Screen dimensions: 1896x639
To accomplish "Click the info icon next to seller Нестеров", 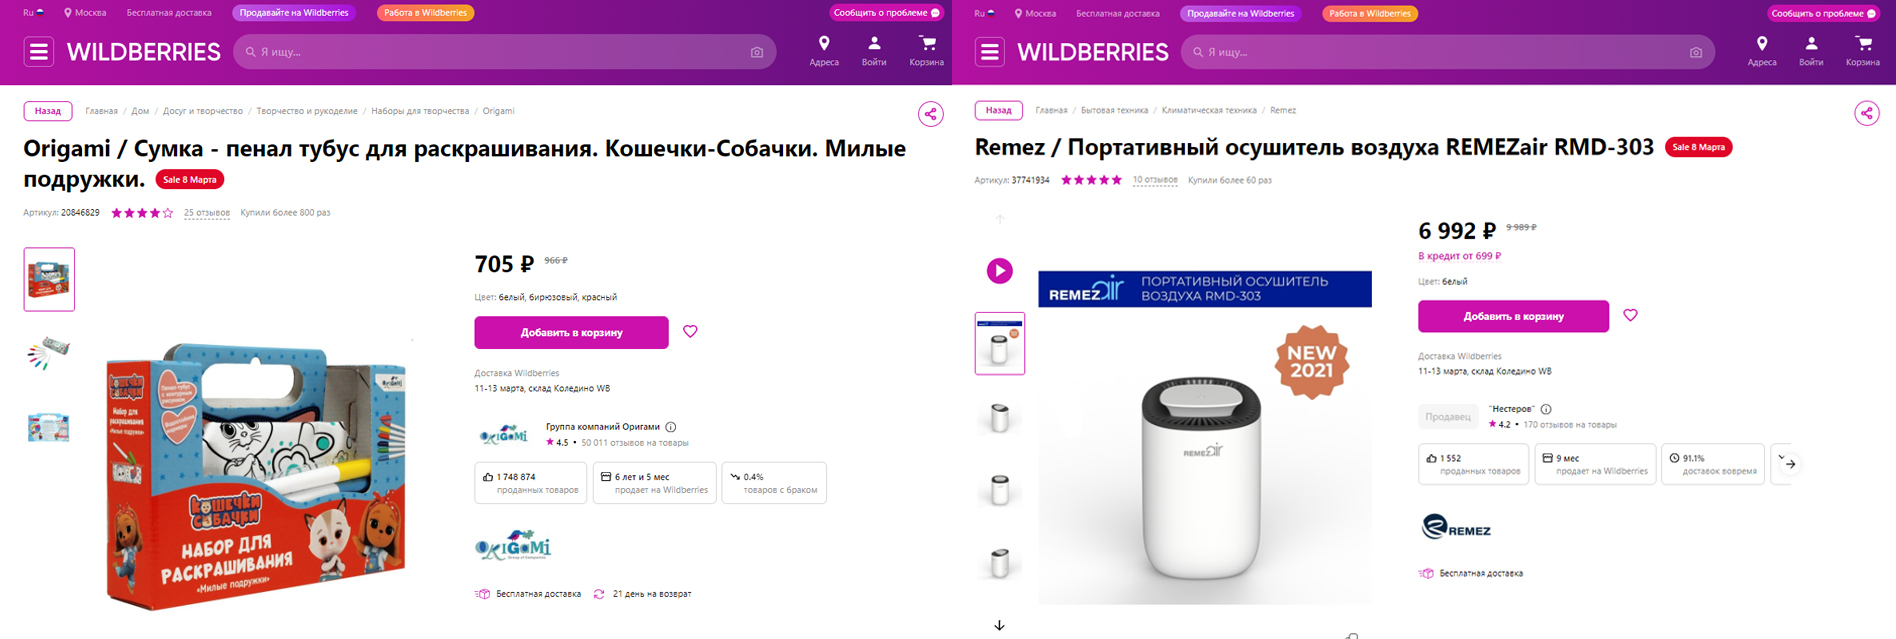I will click(x=1546, y=407).
